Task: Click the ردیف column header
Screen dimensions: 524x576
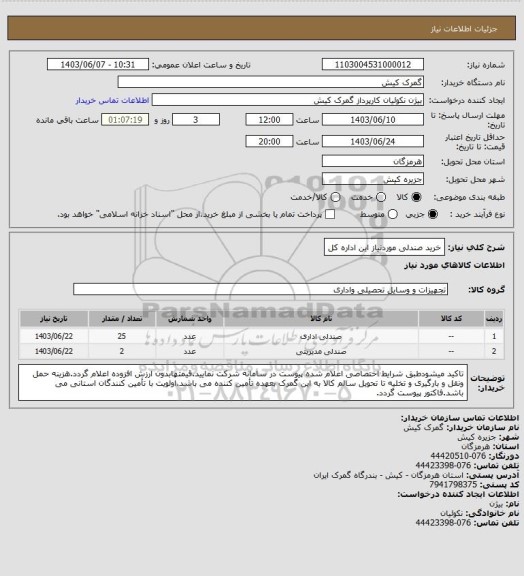Action: tap(494, 318)
